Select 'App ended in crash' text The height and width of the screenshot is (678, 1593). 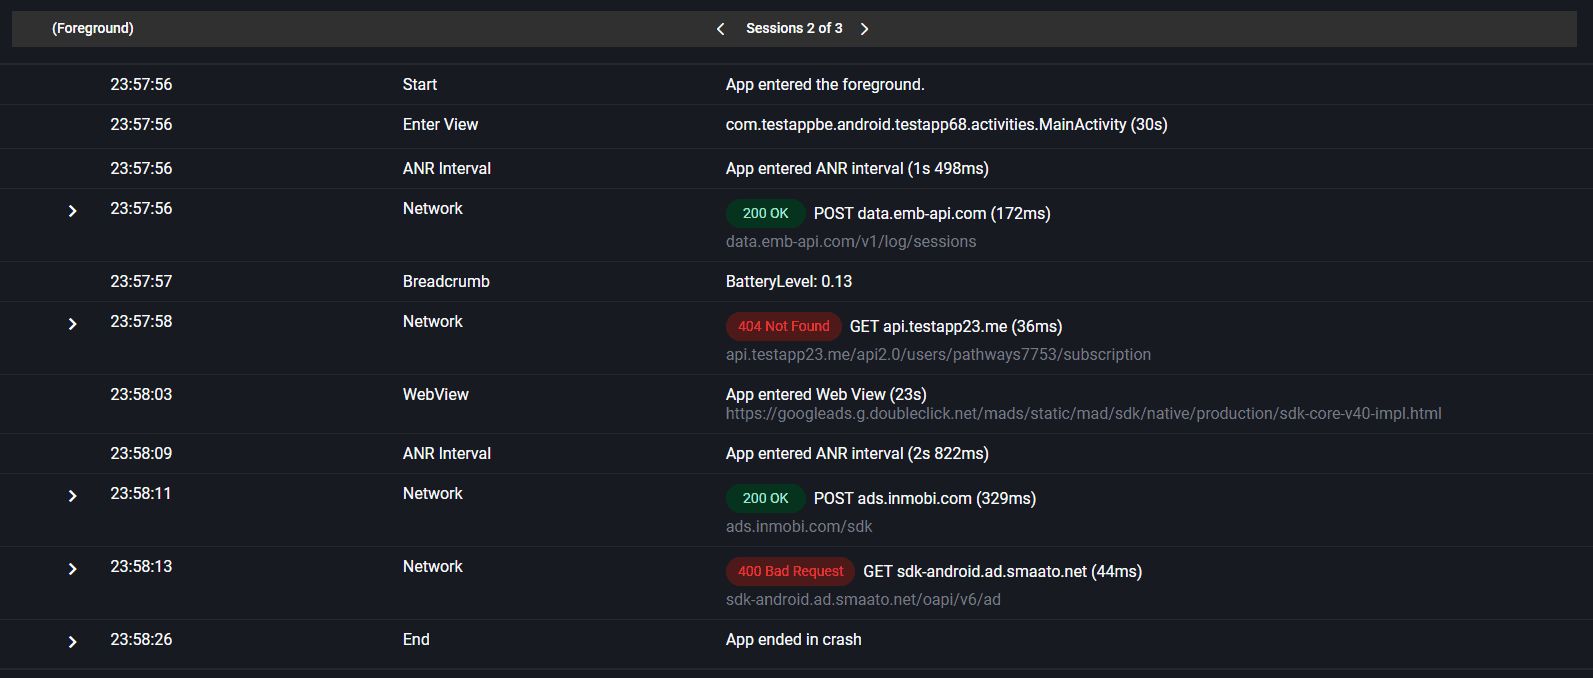[x=794, y=640]
